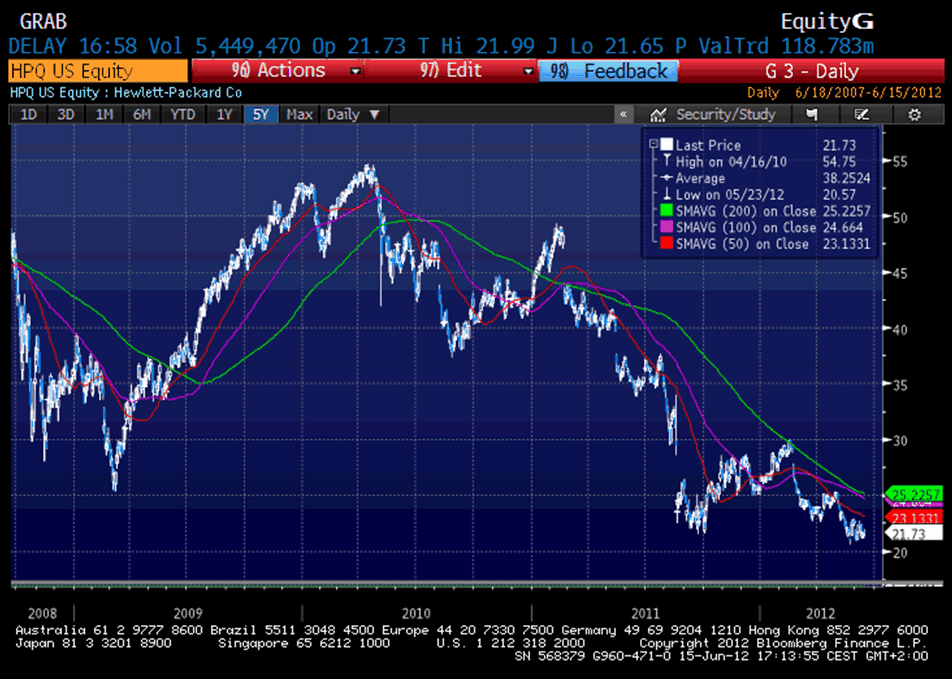The height and width of the screenshot is (679, 952).
Task: Click the G 3 - Daily chart title
Action: pyautogui.click(x=812, y=71)
